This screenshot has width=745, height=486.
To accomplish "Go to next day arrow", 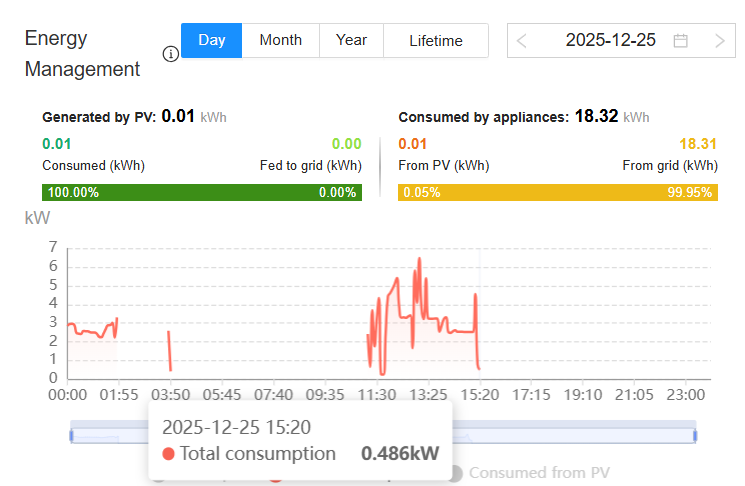I will (720, 41).
